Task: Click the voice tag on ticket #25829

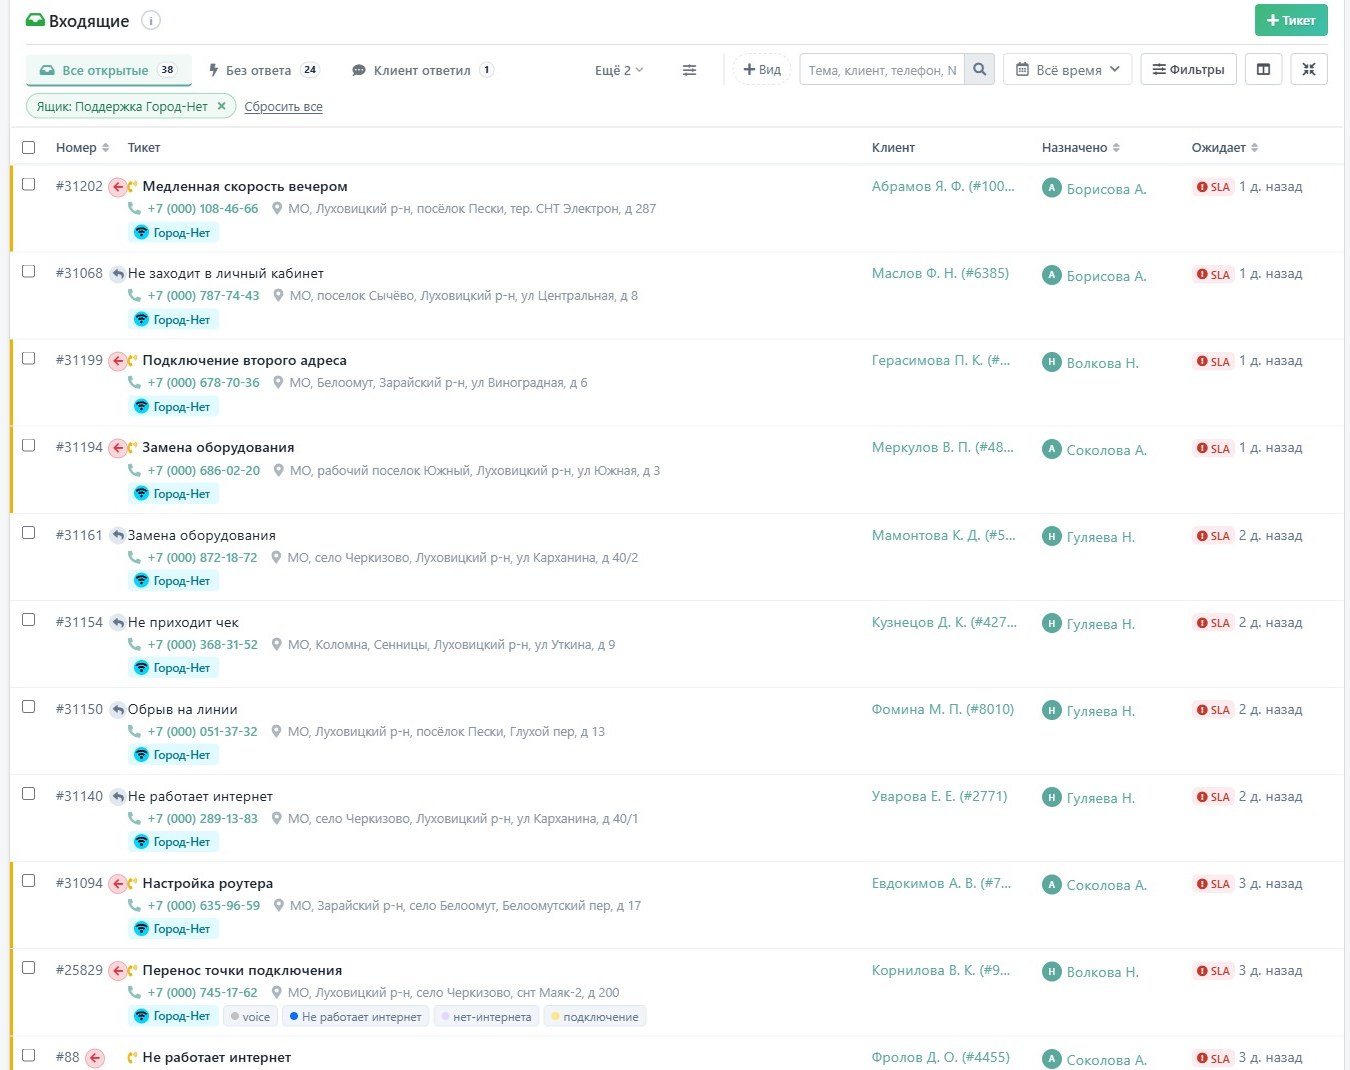Action: [x=250, y=1017]
